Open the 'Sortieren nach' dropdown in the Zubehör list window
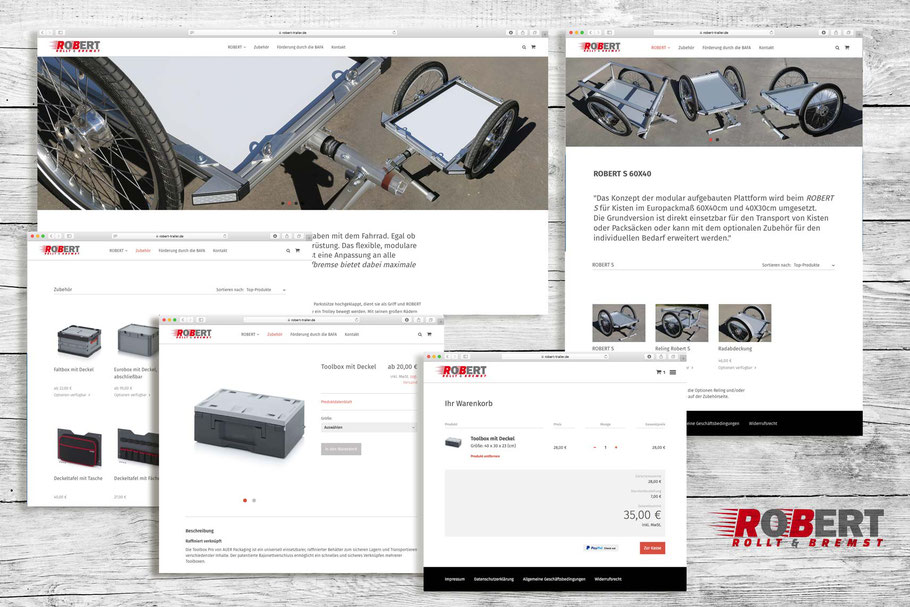This screenshot has height=607, width=910. 251,290
